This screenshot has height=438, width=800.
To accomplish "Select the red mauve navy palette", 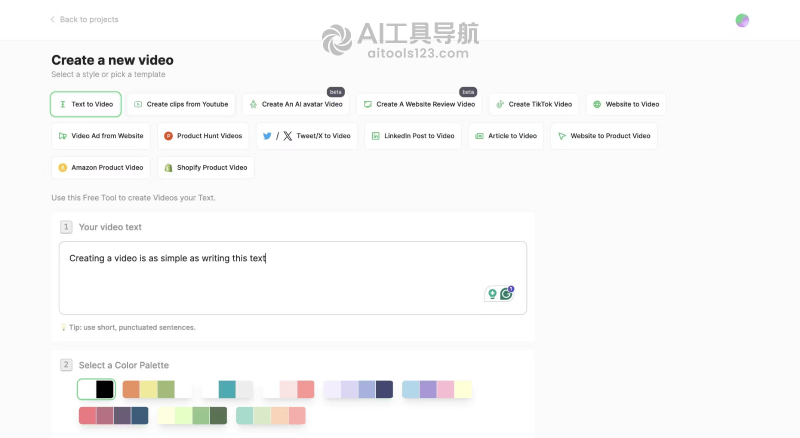I will [x=113, y=416].
